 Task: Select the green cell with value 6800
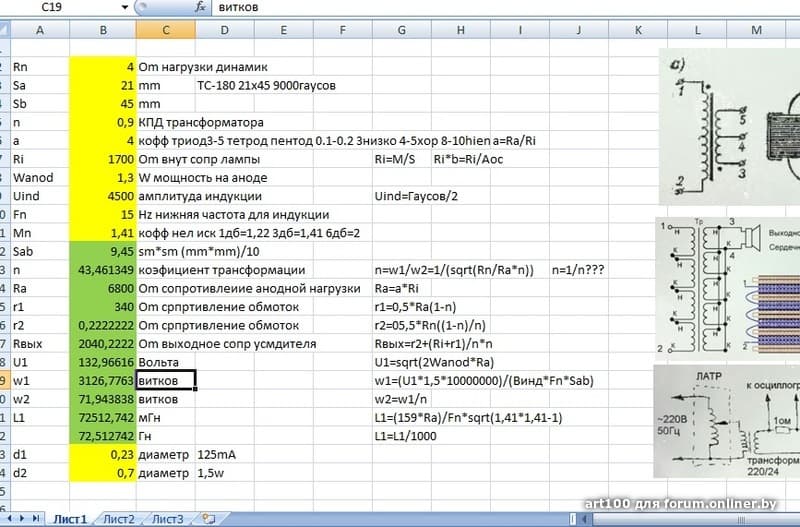[x=103, y=288]
